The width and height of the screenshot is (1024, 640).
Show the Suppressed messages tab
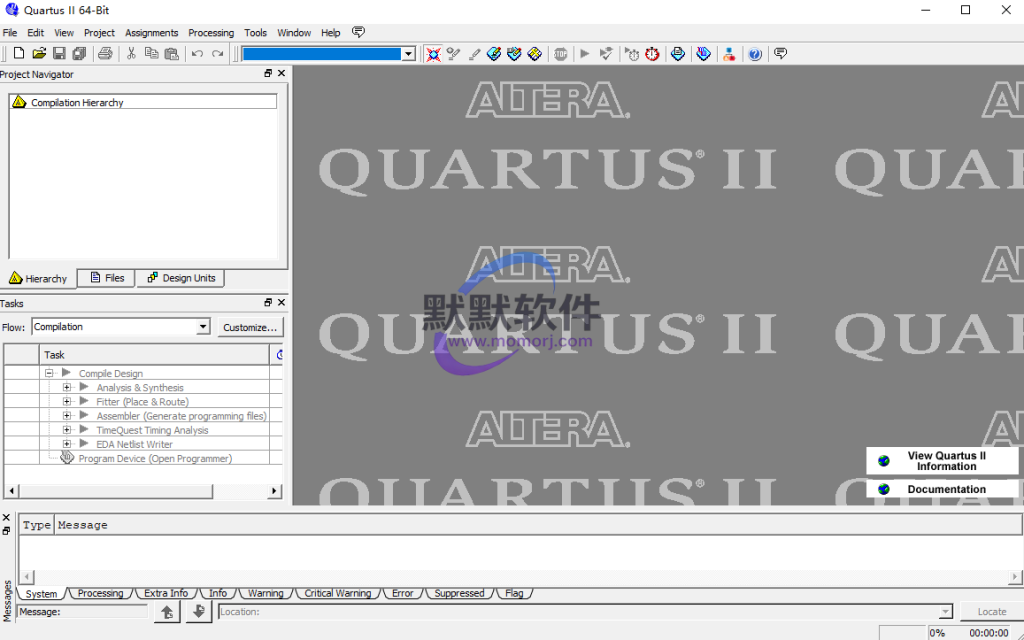[459, 593]
